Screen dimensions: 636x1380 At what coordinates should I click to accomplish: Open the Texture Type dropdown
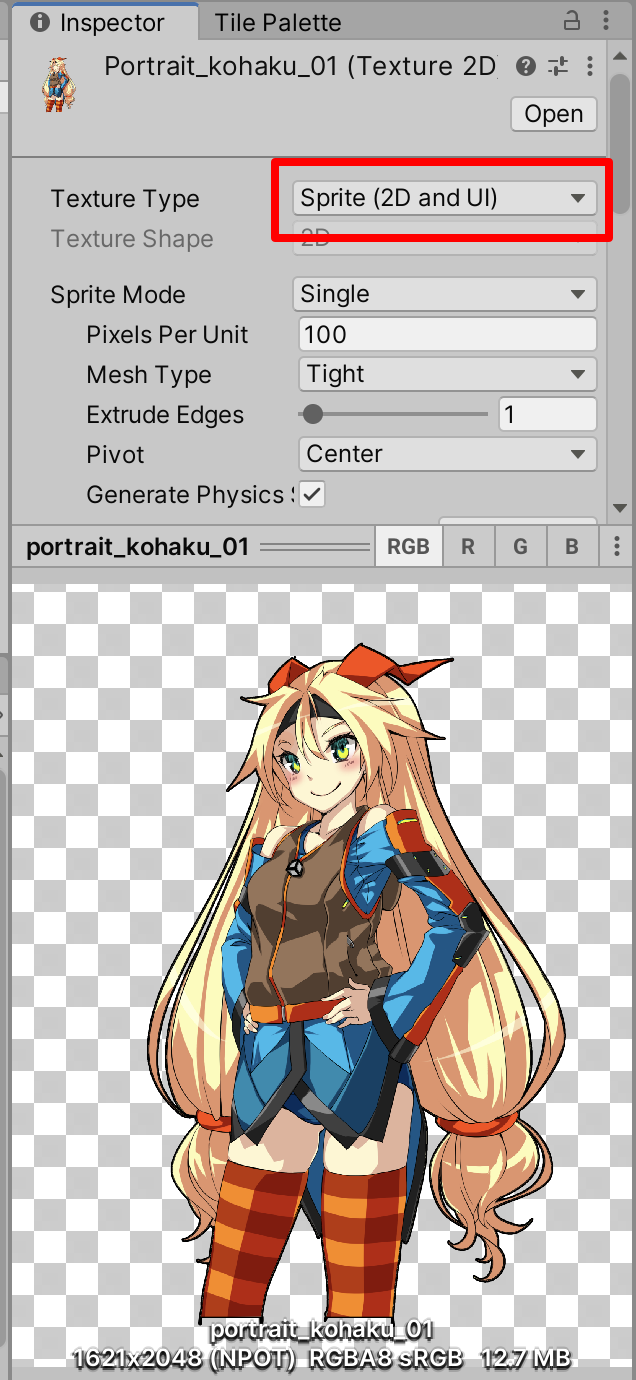(445, 198)
